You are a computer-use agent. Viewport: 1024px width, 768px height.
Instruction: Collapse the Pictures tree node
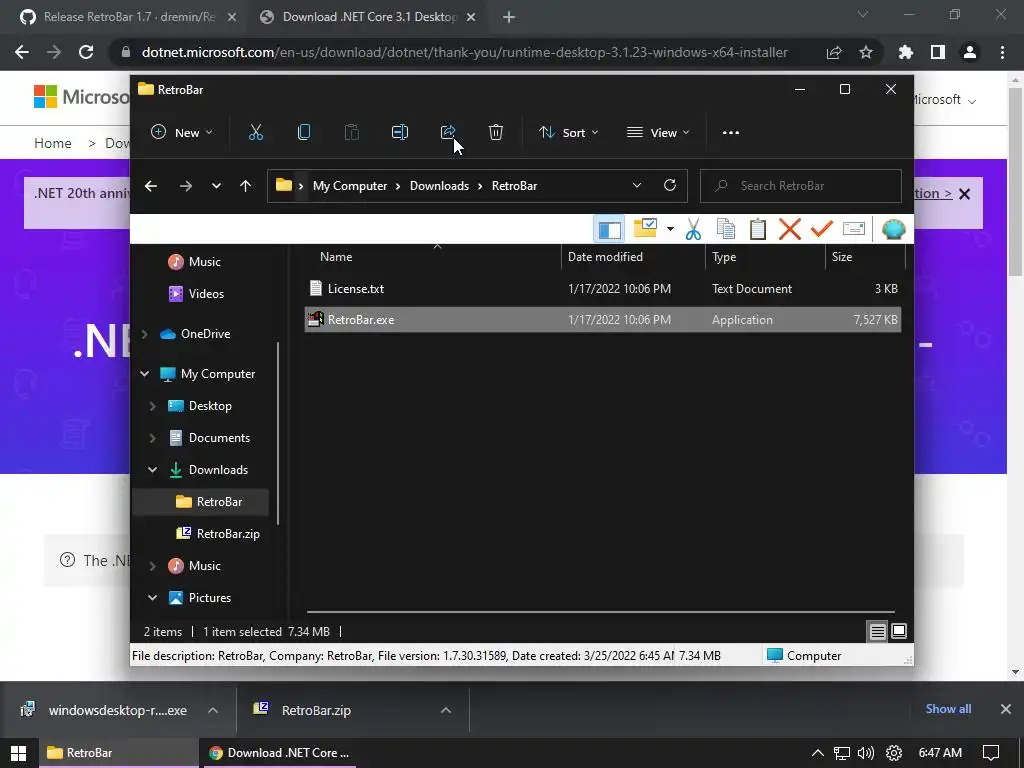(x=152, y=598)
